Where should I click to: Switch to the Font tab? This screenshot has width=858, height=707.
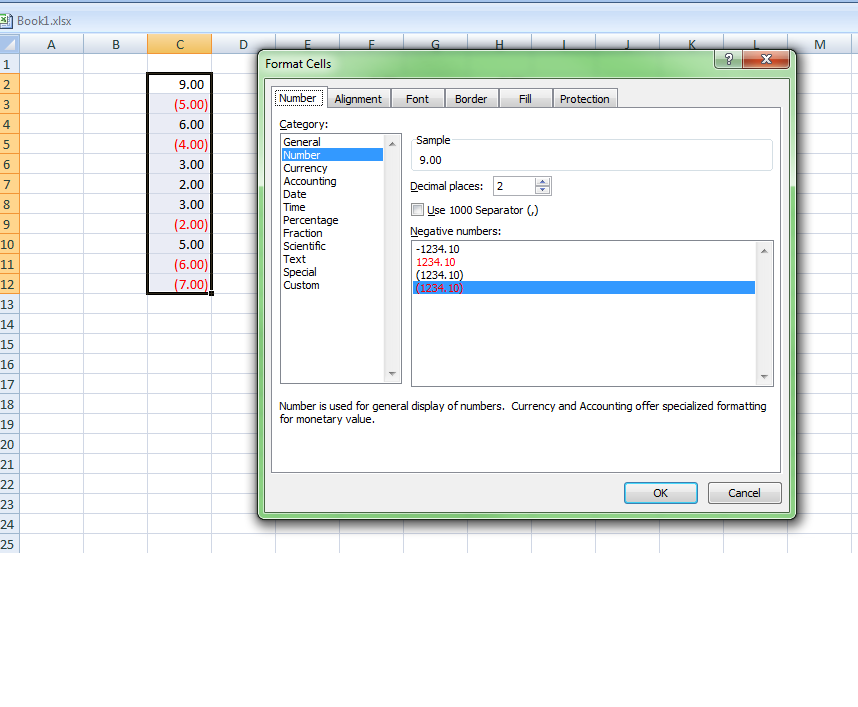click(x=417, y=98)
